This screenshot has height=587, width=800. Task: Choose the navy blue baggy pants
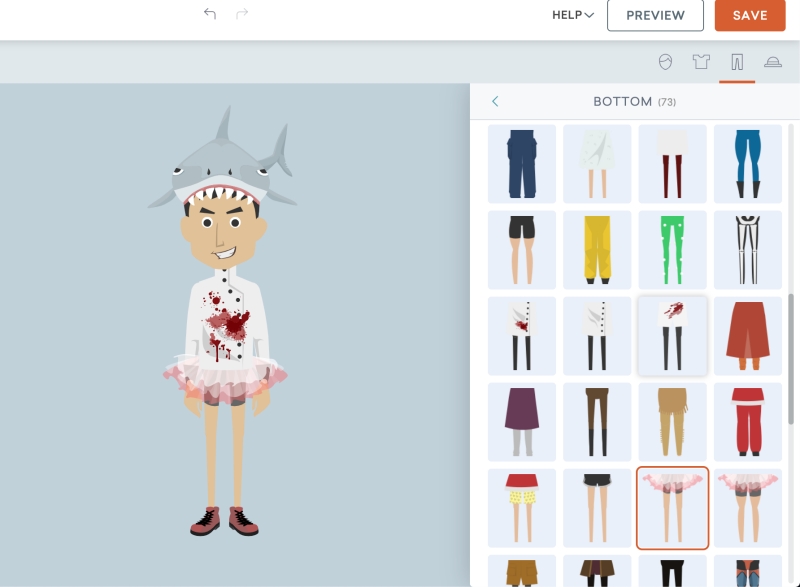pos(522,164)
